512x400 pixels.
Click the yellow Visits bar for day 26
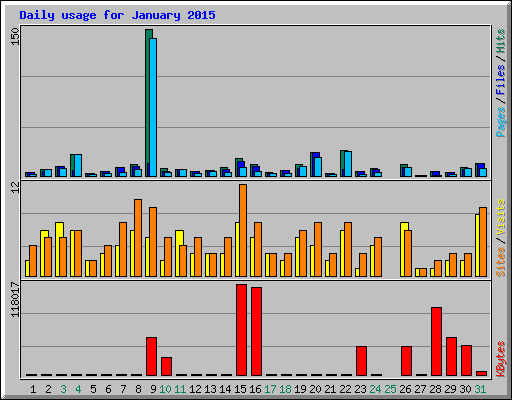click(x=403, y=249)
